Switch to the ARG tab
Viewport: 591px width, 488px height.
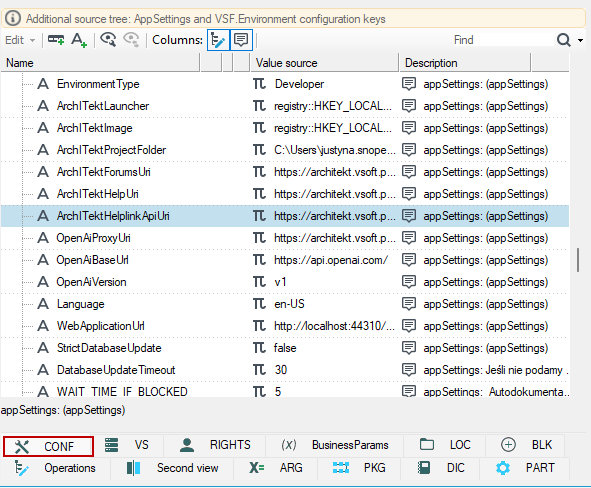(x=276, y=468)
